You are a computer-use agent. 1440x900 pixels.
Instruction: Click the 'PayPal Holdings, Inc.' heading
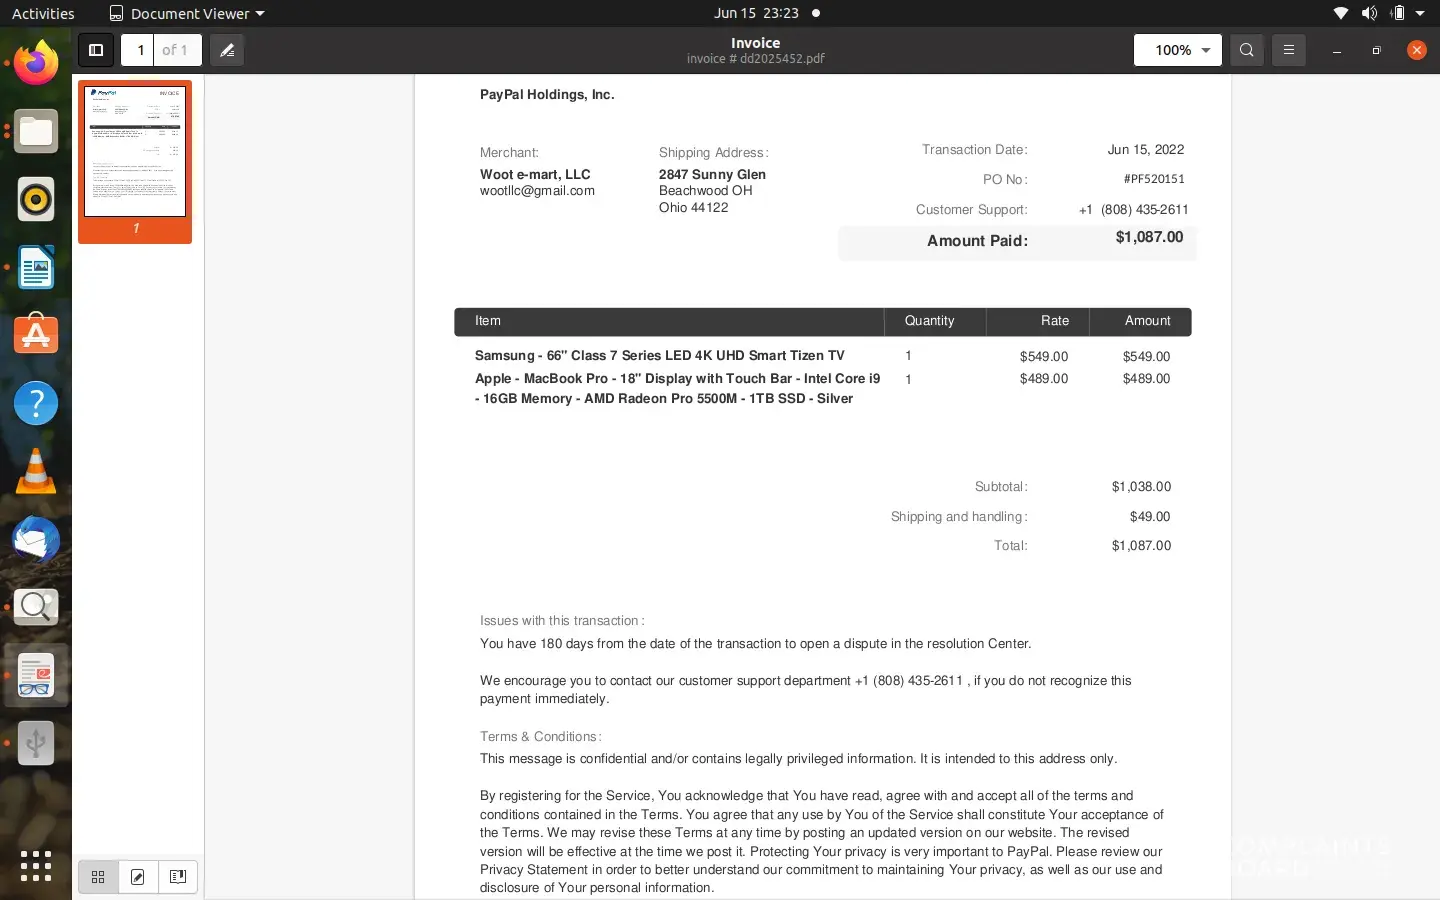pyautogui.click(x=547, y=95)
